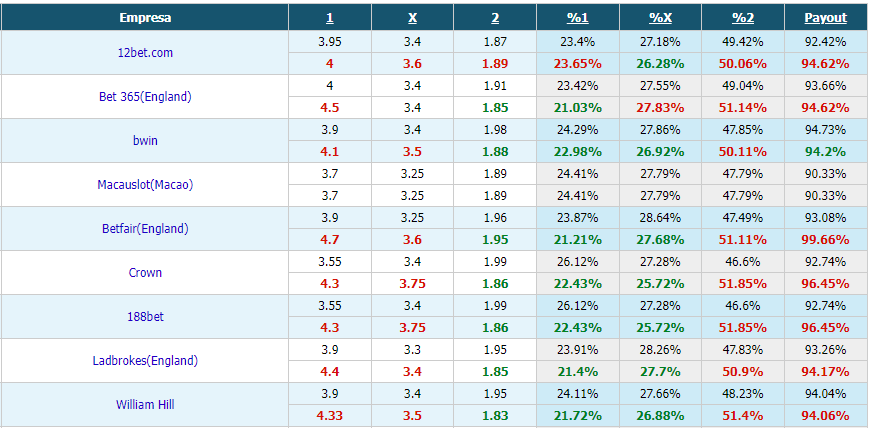Image resolution: width=870 pixels, height=428 pixels.
Task: Sort by the %1 column header
Action: pyautogui.click(x=578, y=18)
